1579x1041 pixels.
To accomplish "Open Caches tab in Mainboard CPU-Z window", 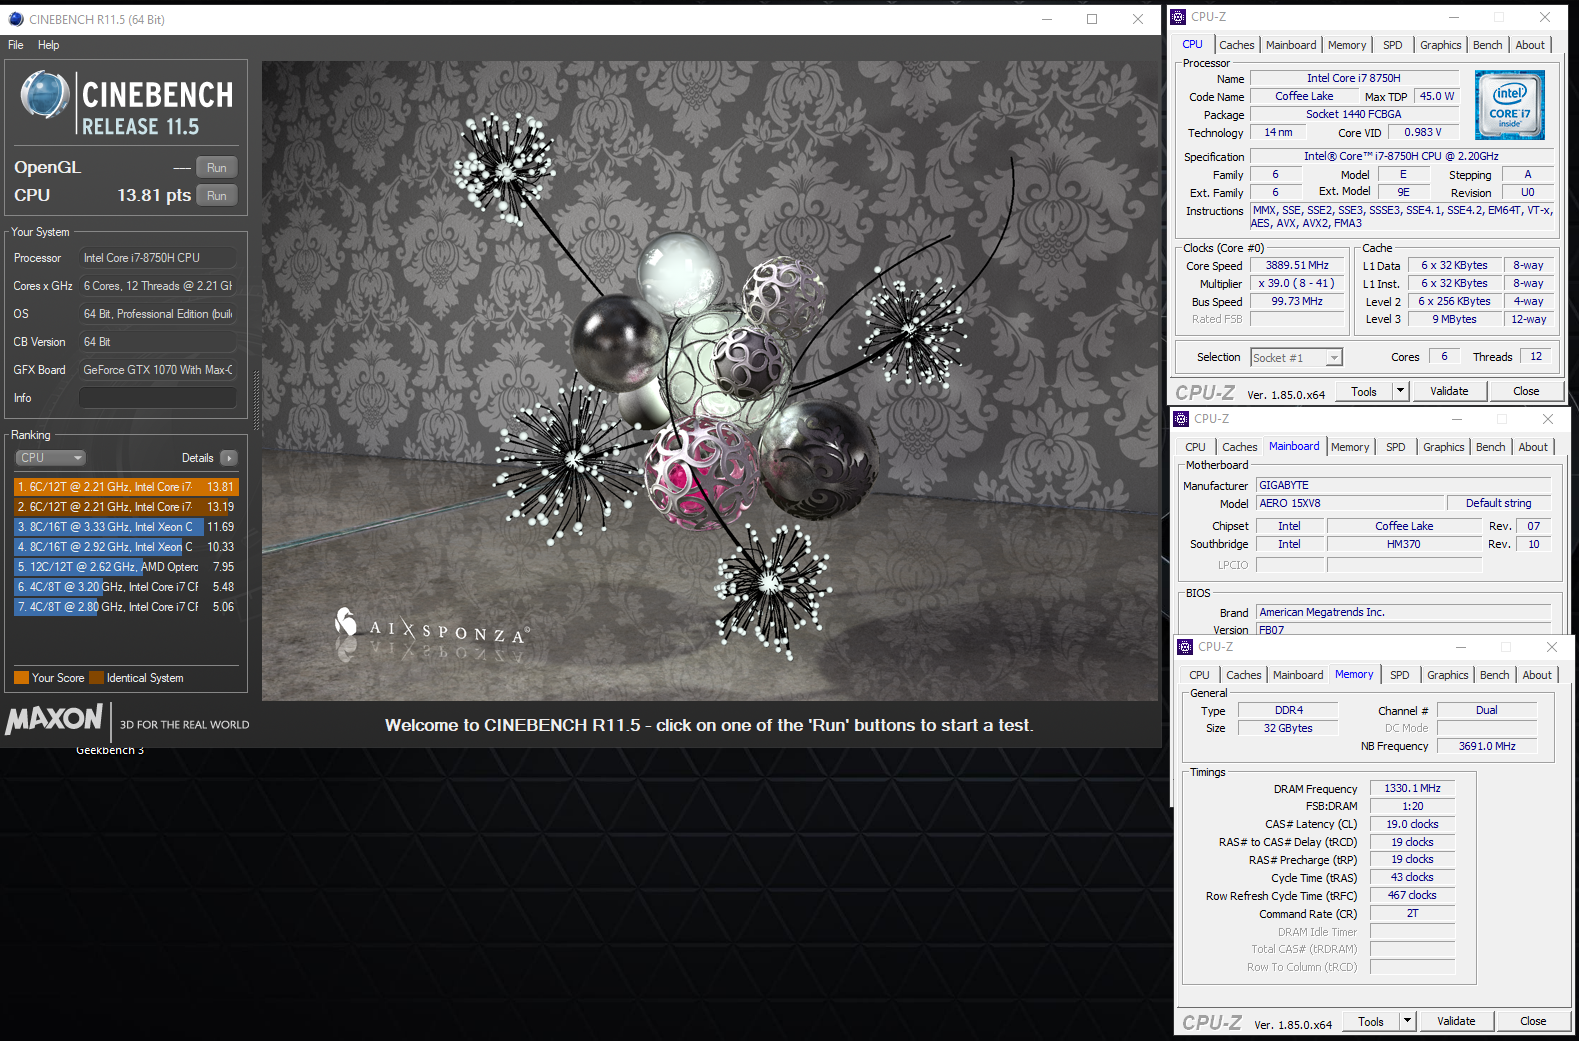I will (1240, 447).
